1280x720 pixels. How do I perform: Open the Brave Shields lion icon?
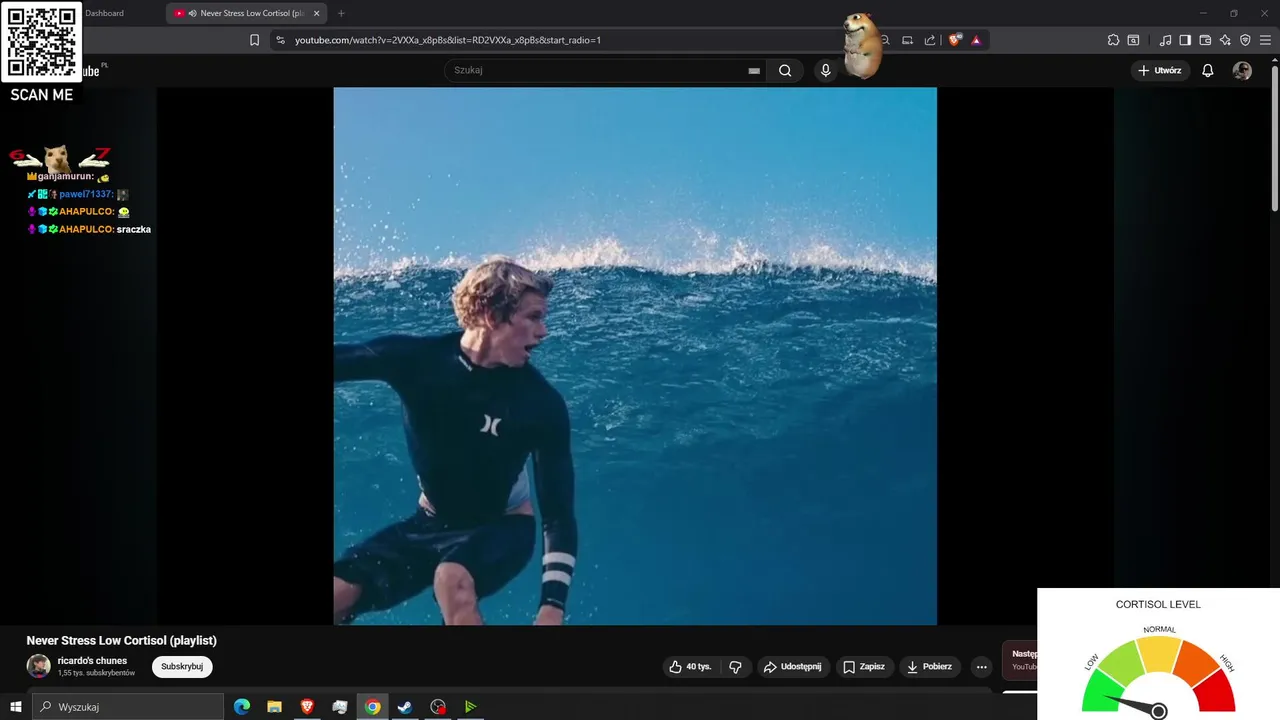coord(955,40)
